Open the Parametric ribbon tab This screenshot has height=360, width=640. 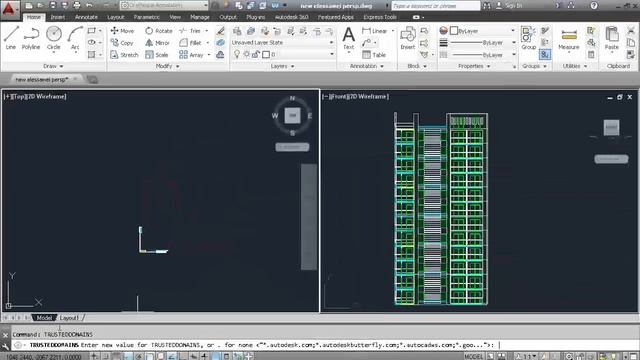[147, 17]
